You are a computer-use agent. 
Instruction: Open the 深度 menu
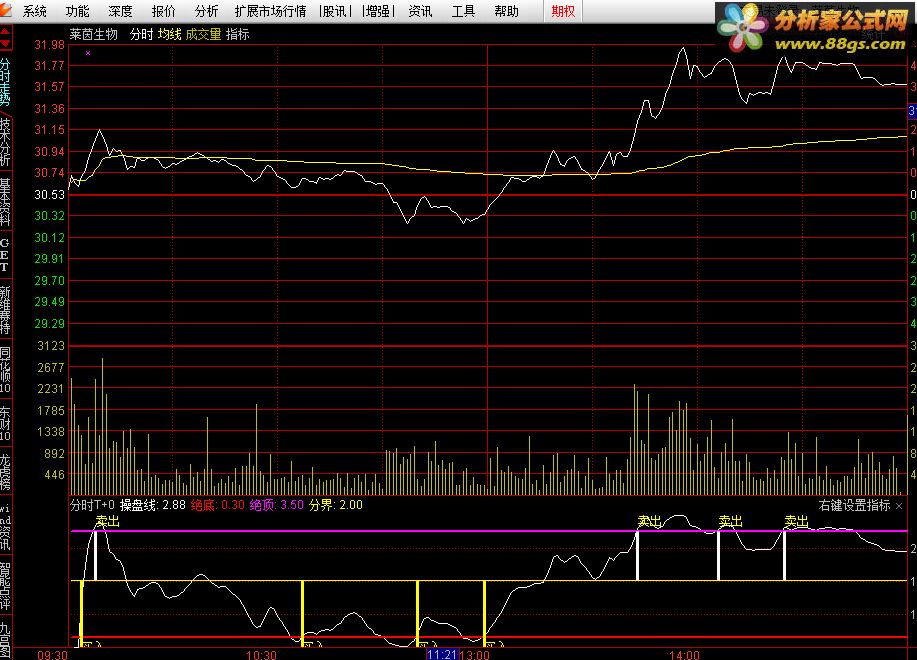(x=120, y=11)
